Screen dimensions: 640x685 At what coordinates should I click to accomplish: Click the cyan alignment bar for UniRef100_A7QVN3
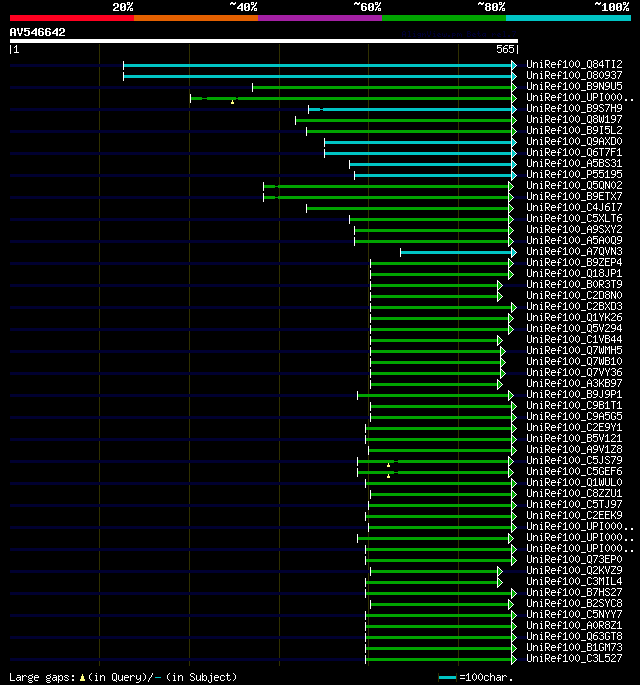[x=458, y=252]
